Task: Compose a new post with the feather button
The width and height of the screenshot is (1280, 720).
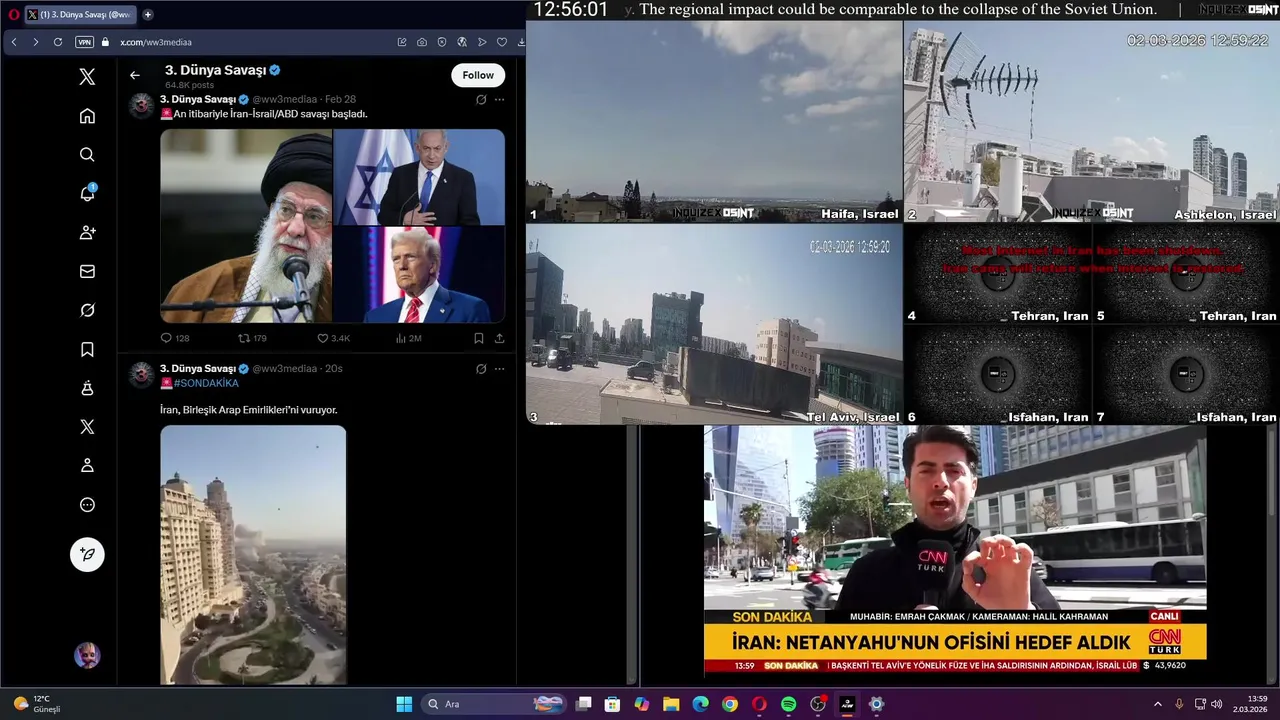Action: coord(87,554)
